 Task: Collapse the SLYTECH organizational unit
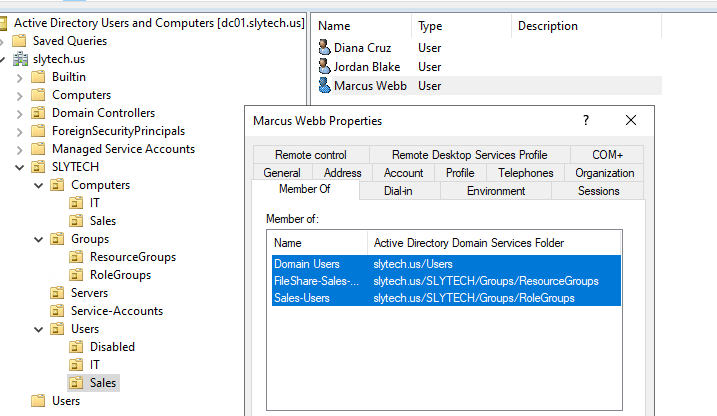point(20,167)
